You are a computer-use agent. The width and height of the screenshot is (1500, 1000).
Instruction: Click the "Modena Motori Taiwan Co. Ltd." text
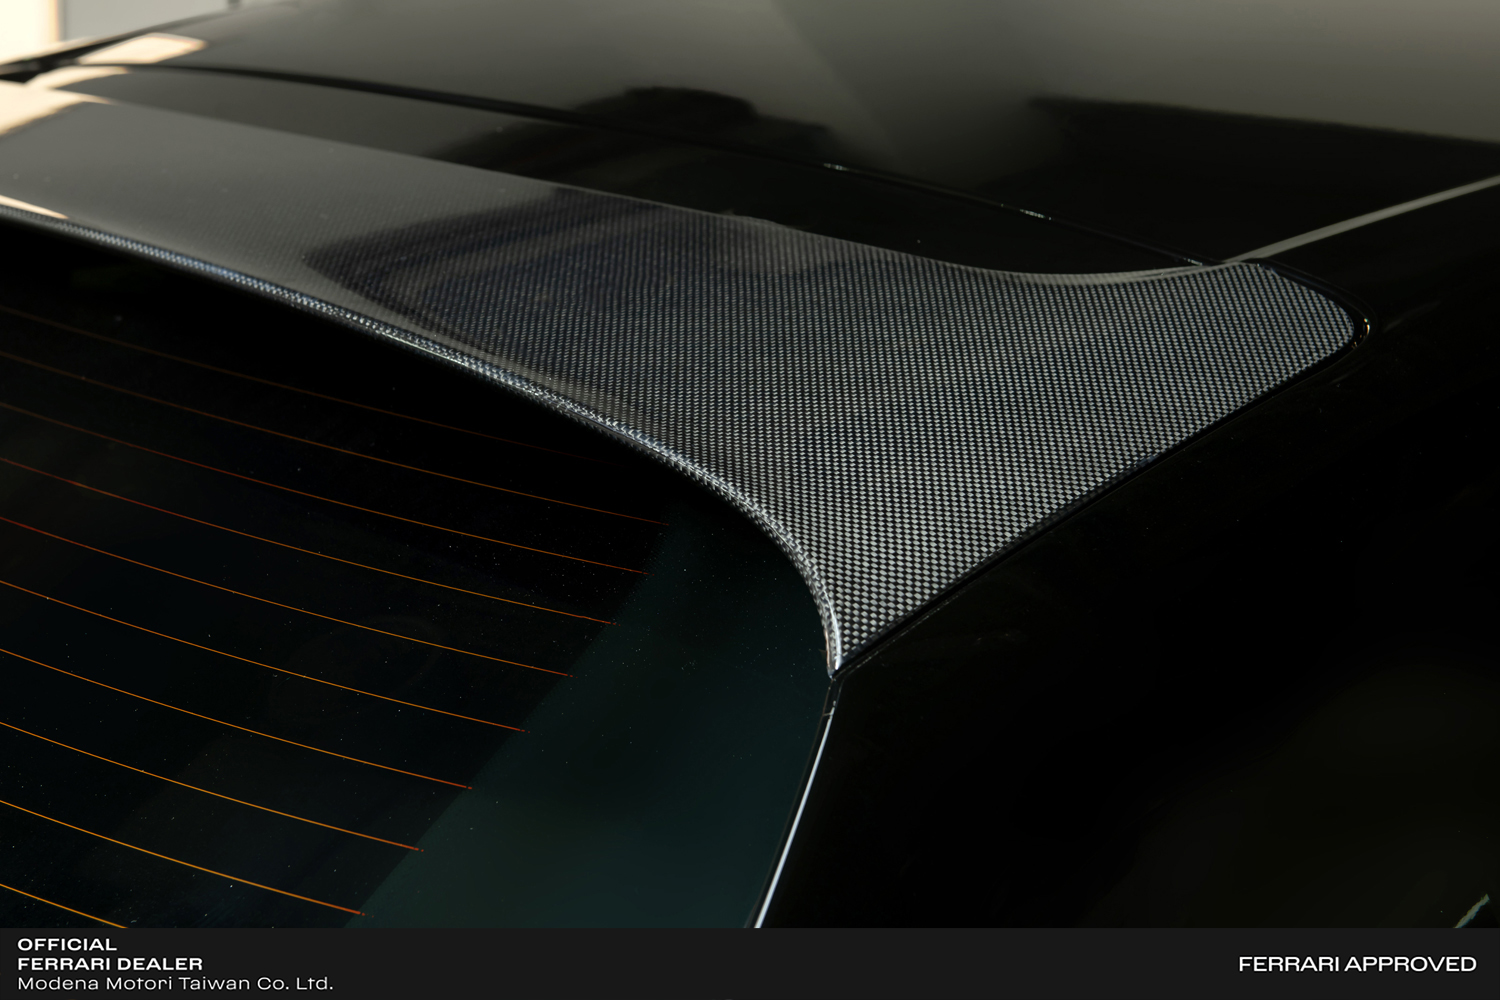click(x=175, y=984)
